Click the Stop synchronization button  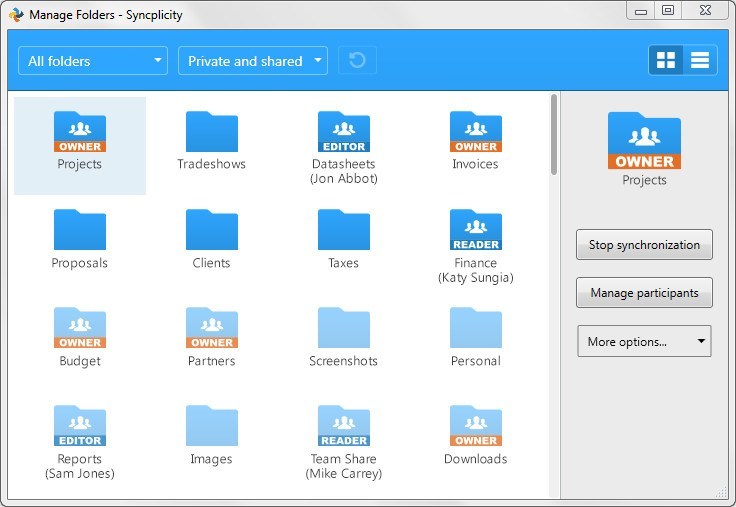(644, 245)
